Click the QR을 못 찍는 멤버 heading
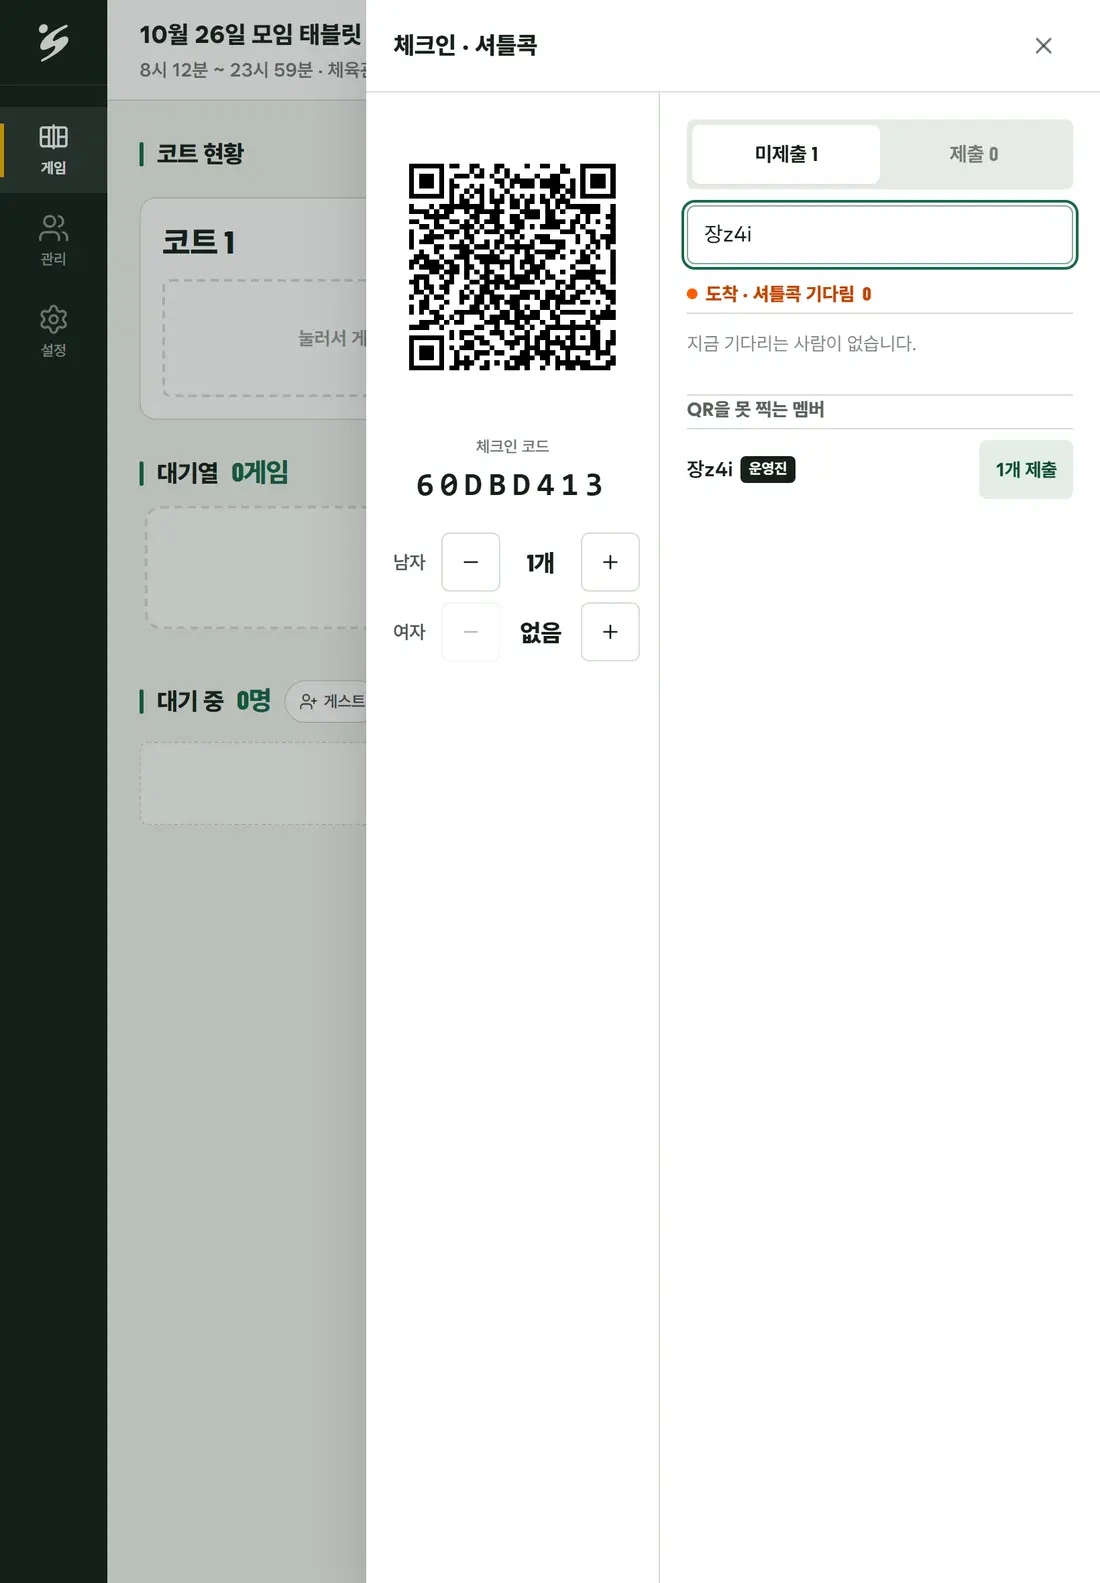The height and width of the screenshot is (1583, 1100). 755,409
